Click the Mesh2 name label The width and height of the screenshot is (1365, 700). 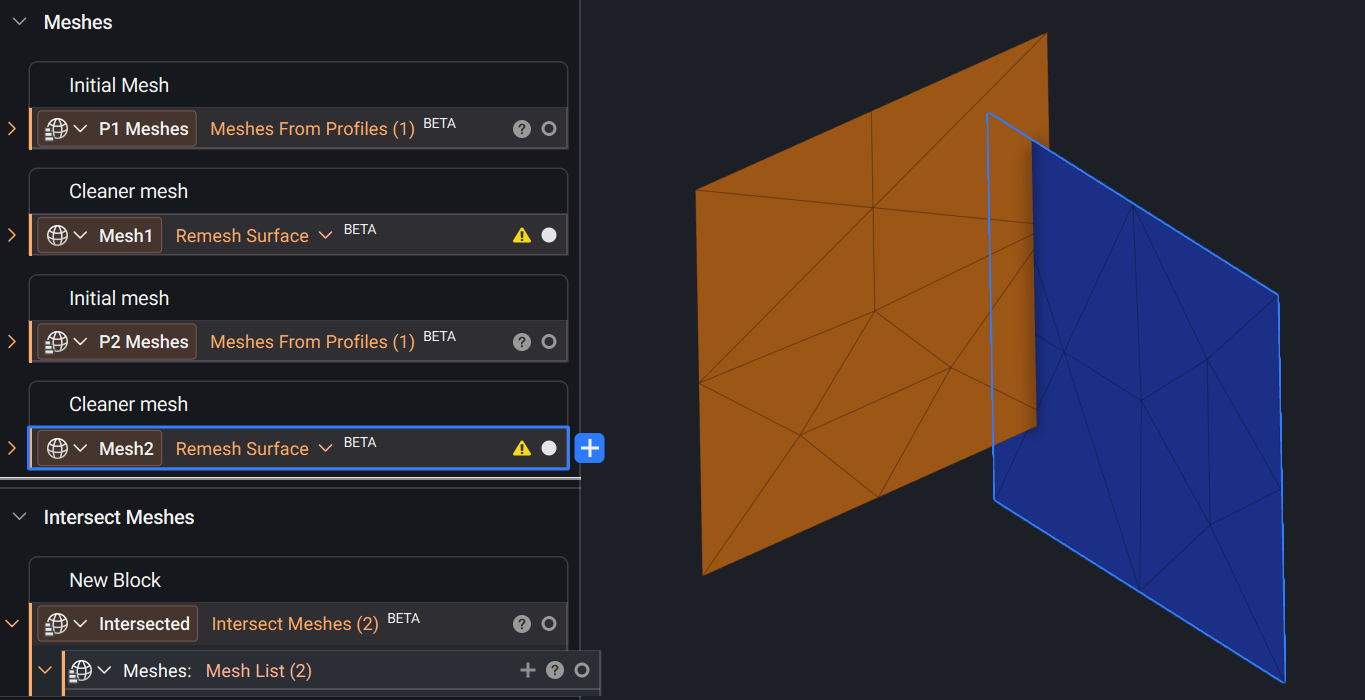tap(126, 449)
